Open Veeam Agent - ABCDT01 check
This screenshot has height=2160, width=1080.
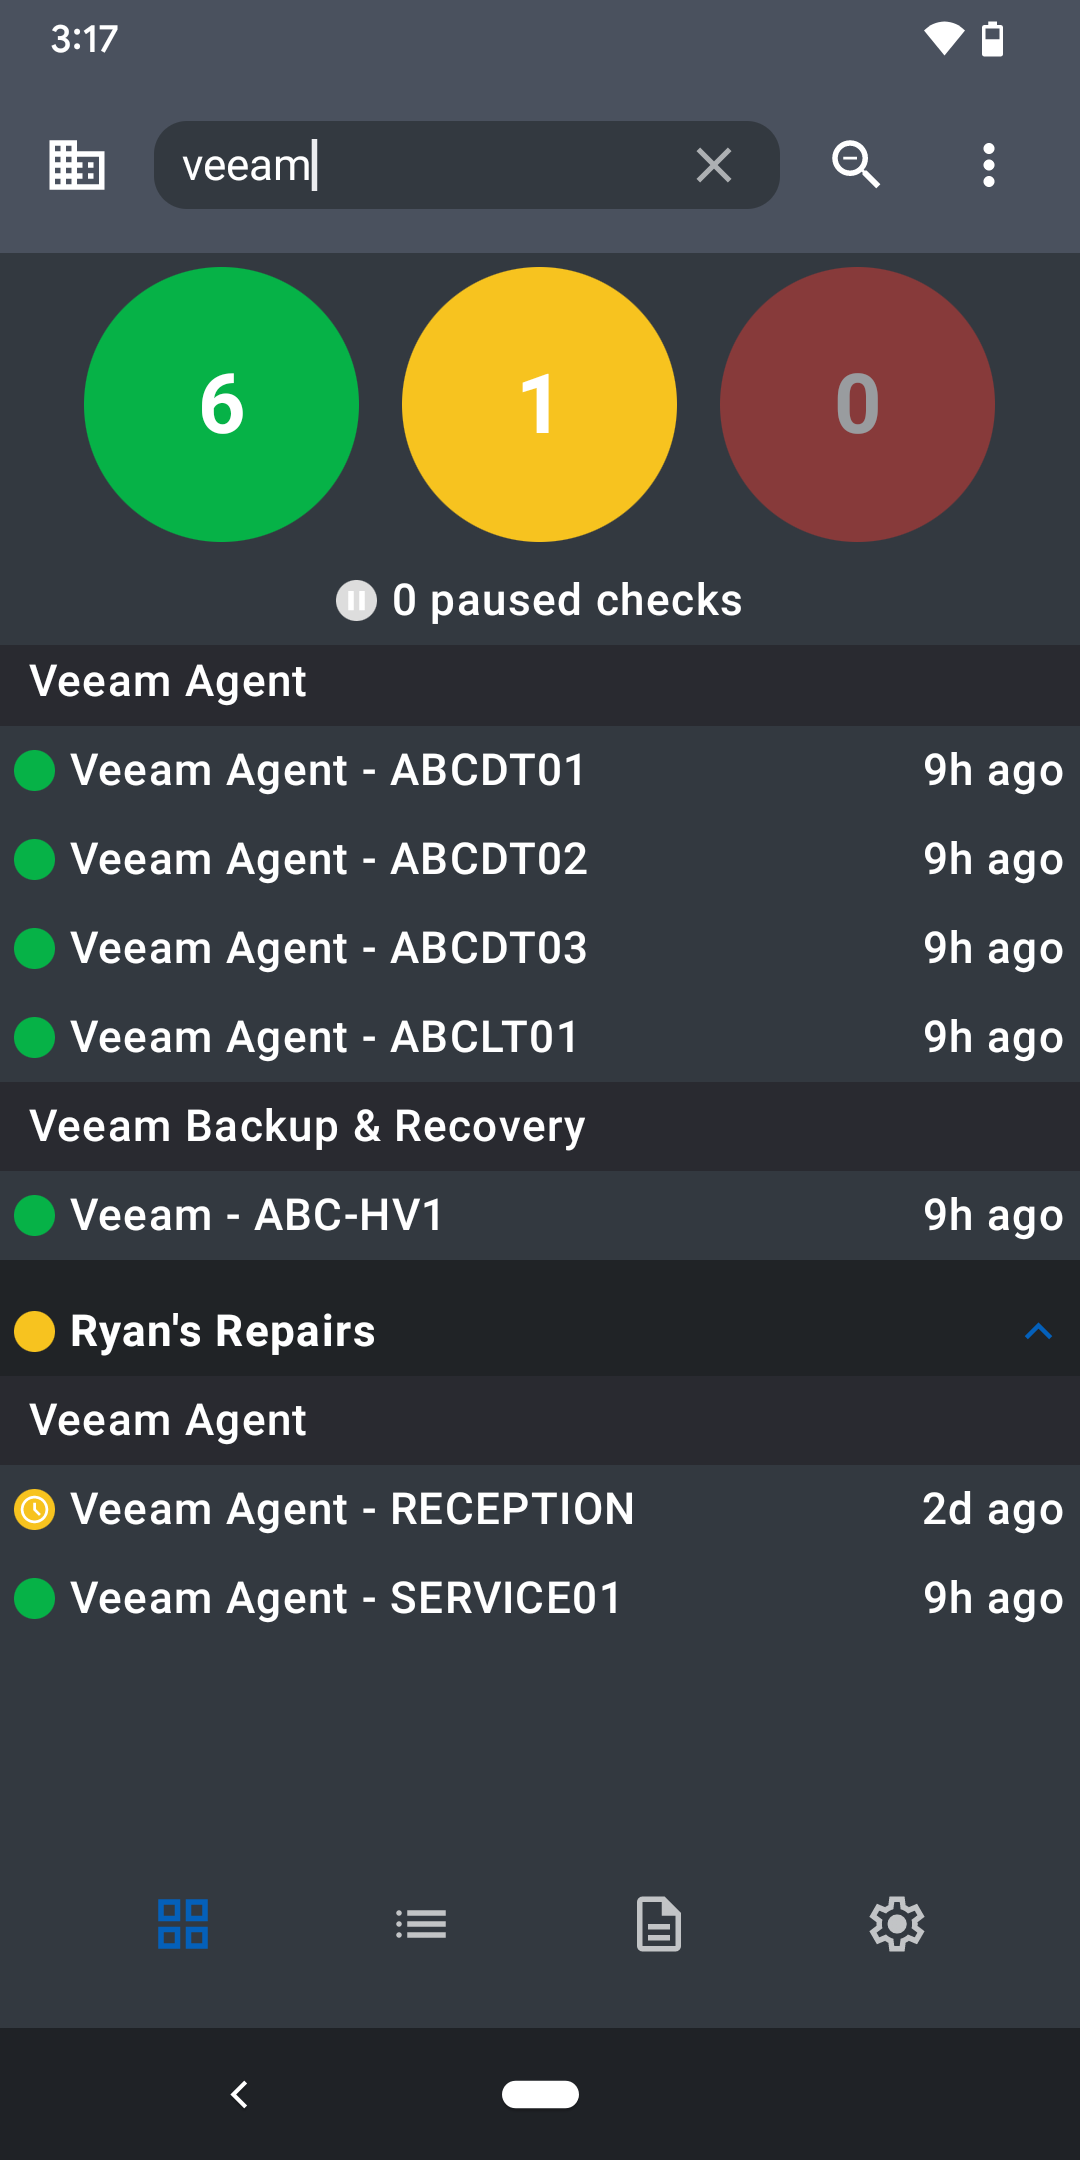point(540,770)
